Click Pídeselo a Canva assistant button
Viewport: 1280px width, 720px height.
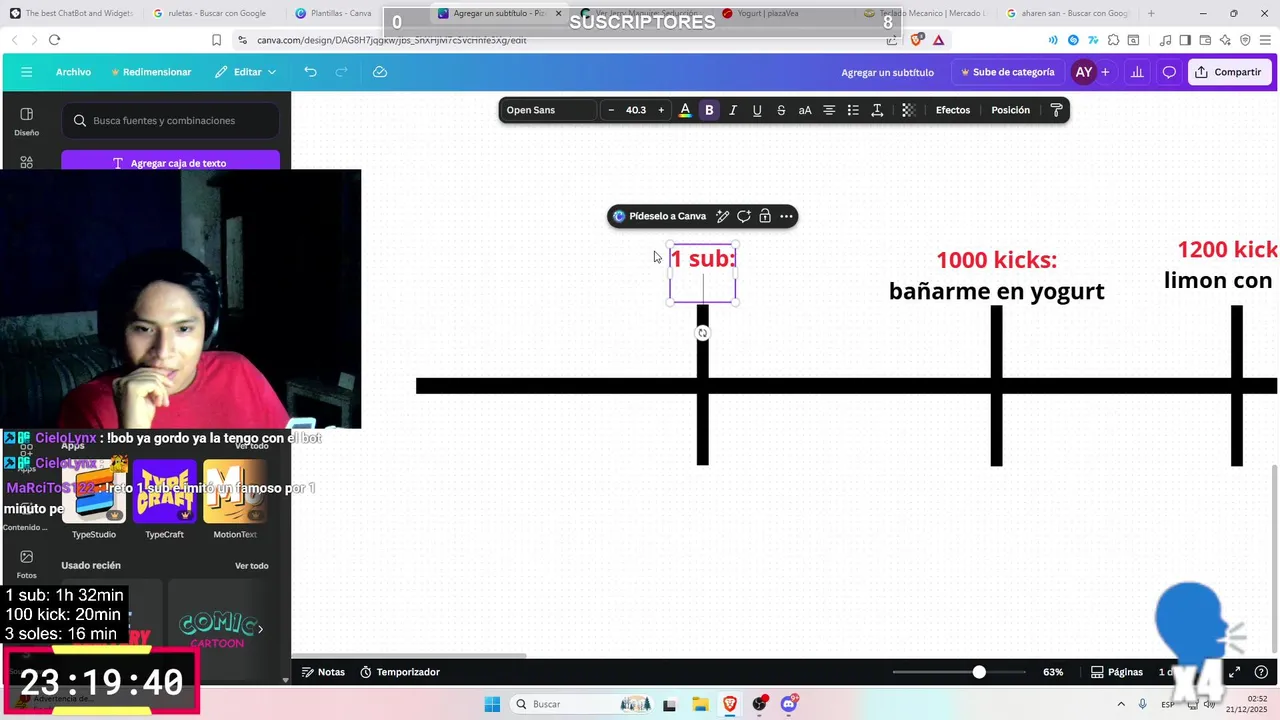pos(659,216)
